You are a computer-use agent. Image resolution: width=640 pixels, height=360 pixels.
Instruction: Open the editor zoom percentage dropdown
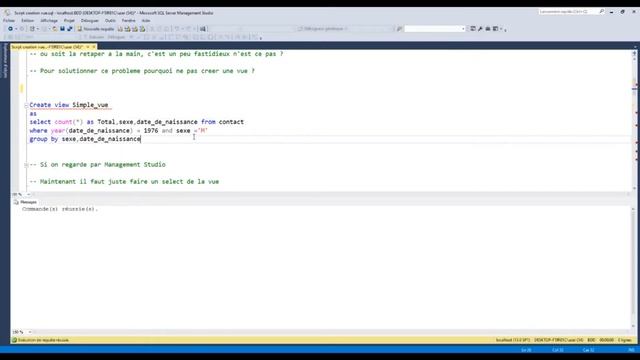(x=29, y=194)
